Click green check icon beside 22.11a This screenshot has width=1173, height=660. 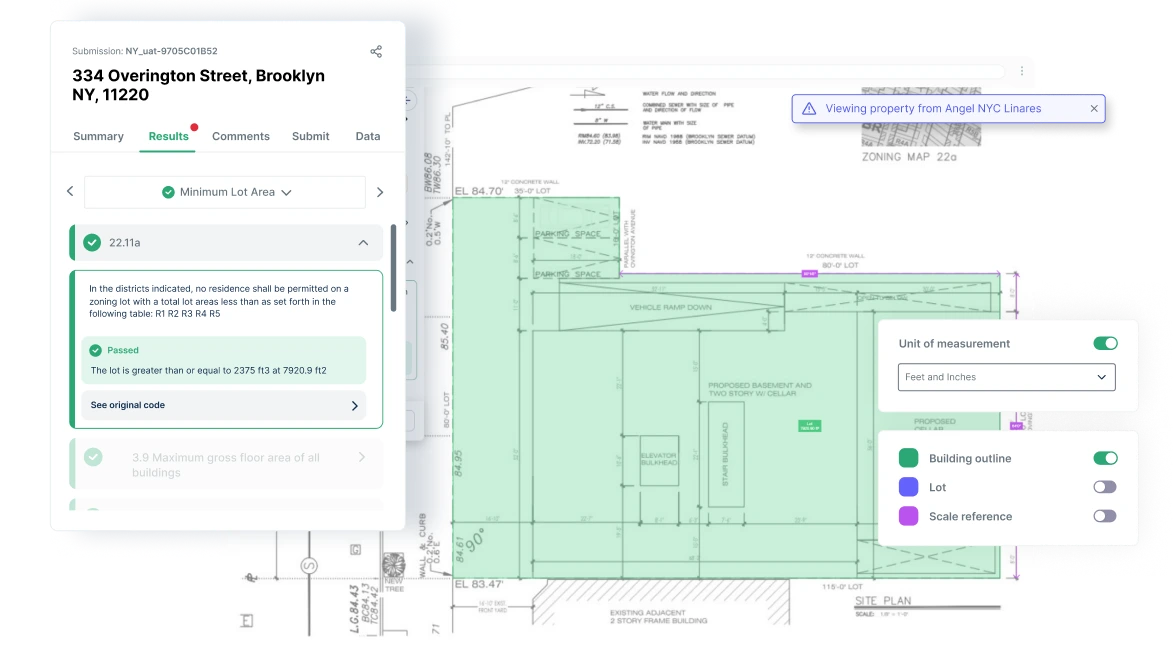[92, 242]
